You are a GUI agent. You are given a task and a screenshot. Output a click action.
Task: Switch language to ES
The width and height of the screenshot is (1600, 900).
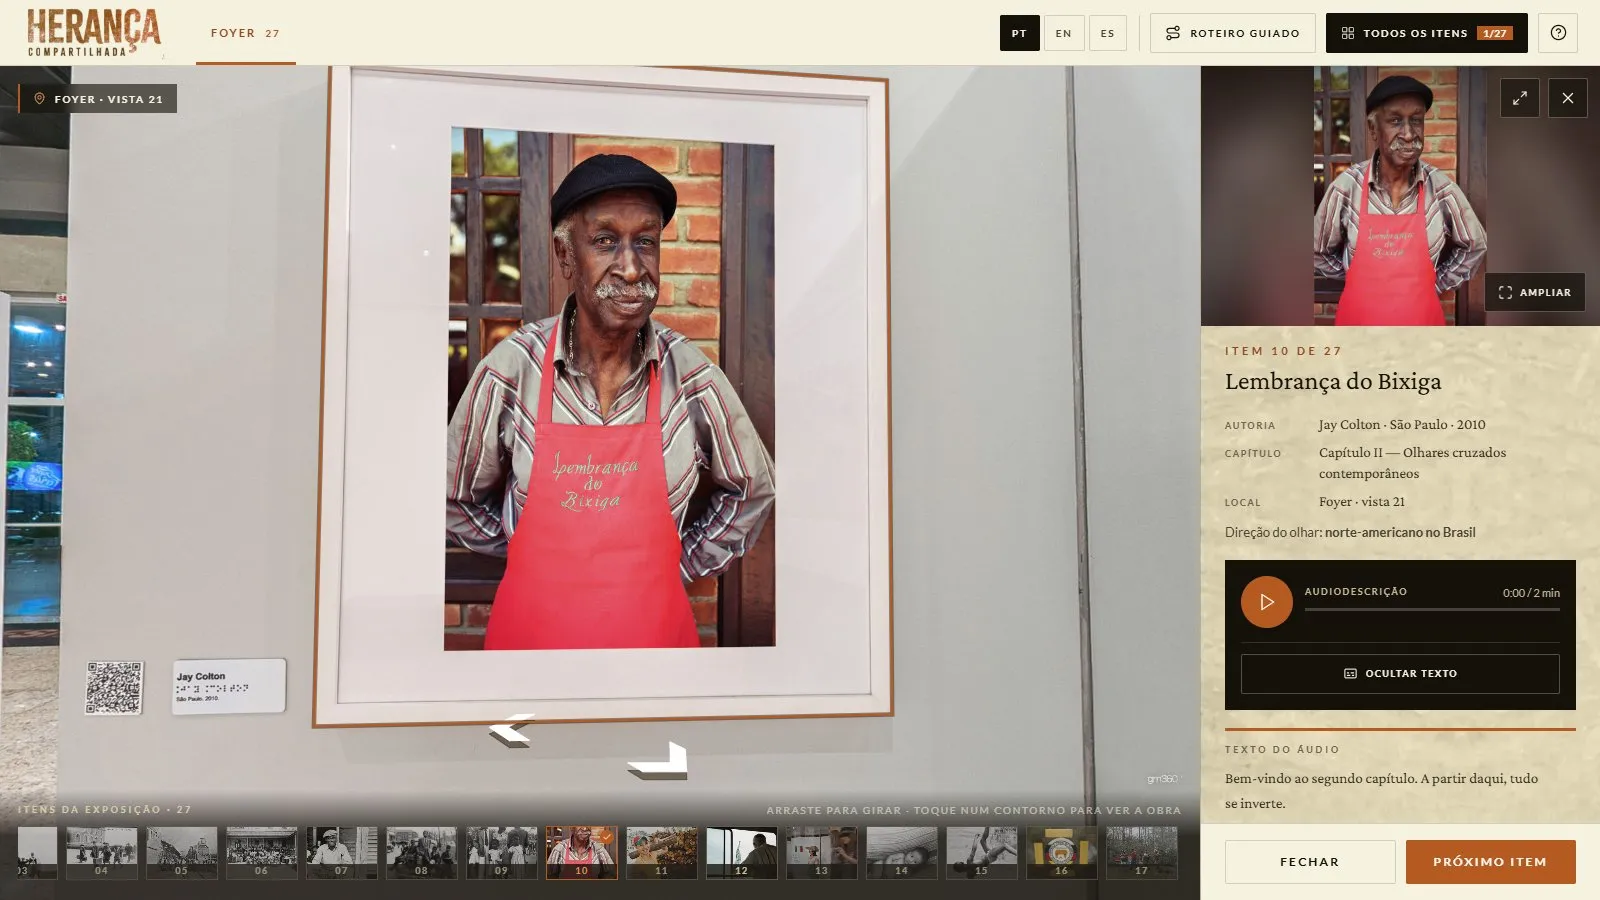1107,33
